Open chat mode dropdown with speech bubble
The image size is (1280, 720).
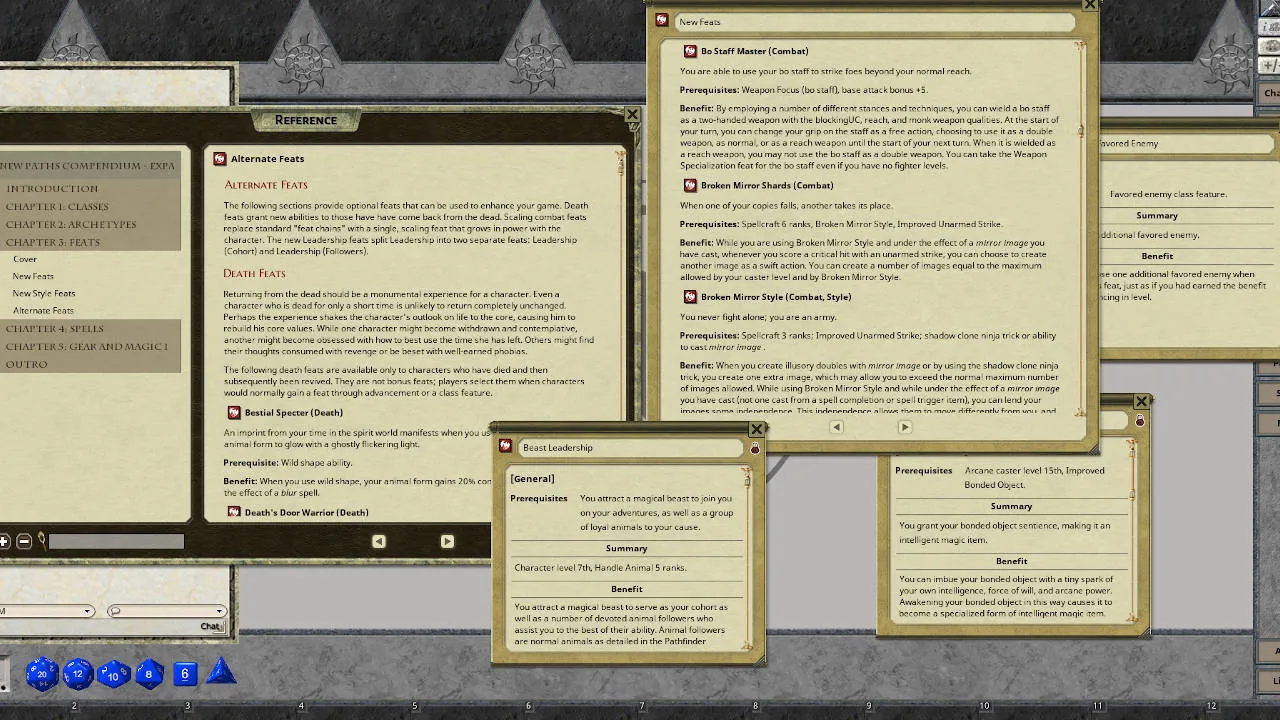[165, 611]
